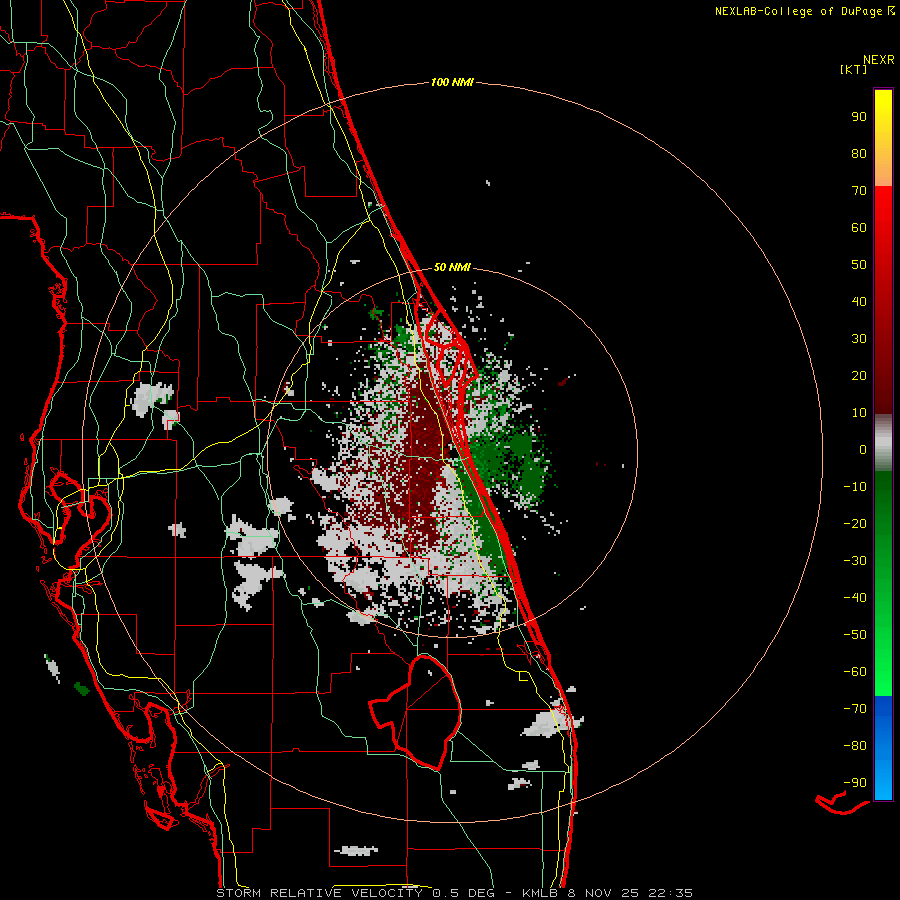Click the "50 NMI" range ring label
This screenshot has width=900, height=900.
coord(452,267)
